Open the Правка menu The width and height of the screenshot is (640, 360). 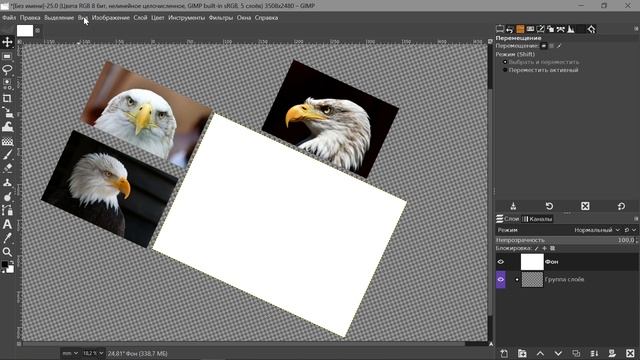tap(30, 18)
